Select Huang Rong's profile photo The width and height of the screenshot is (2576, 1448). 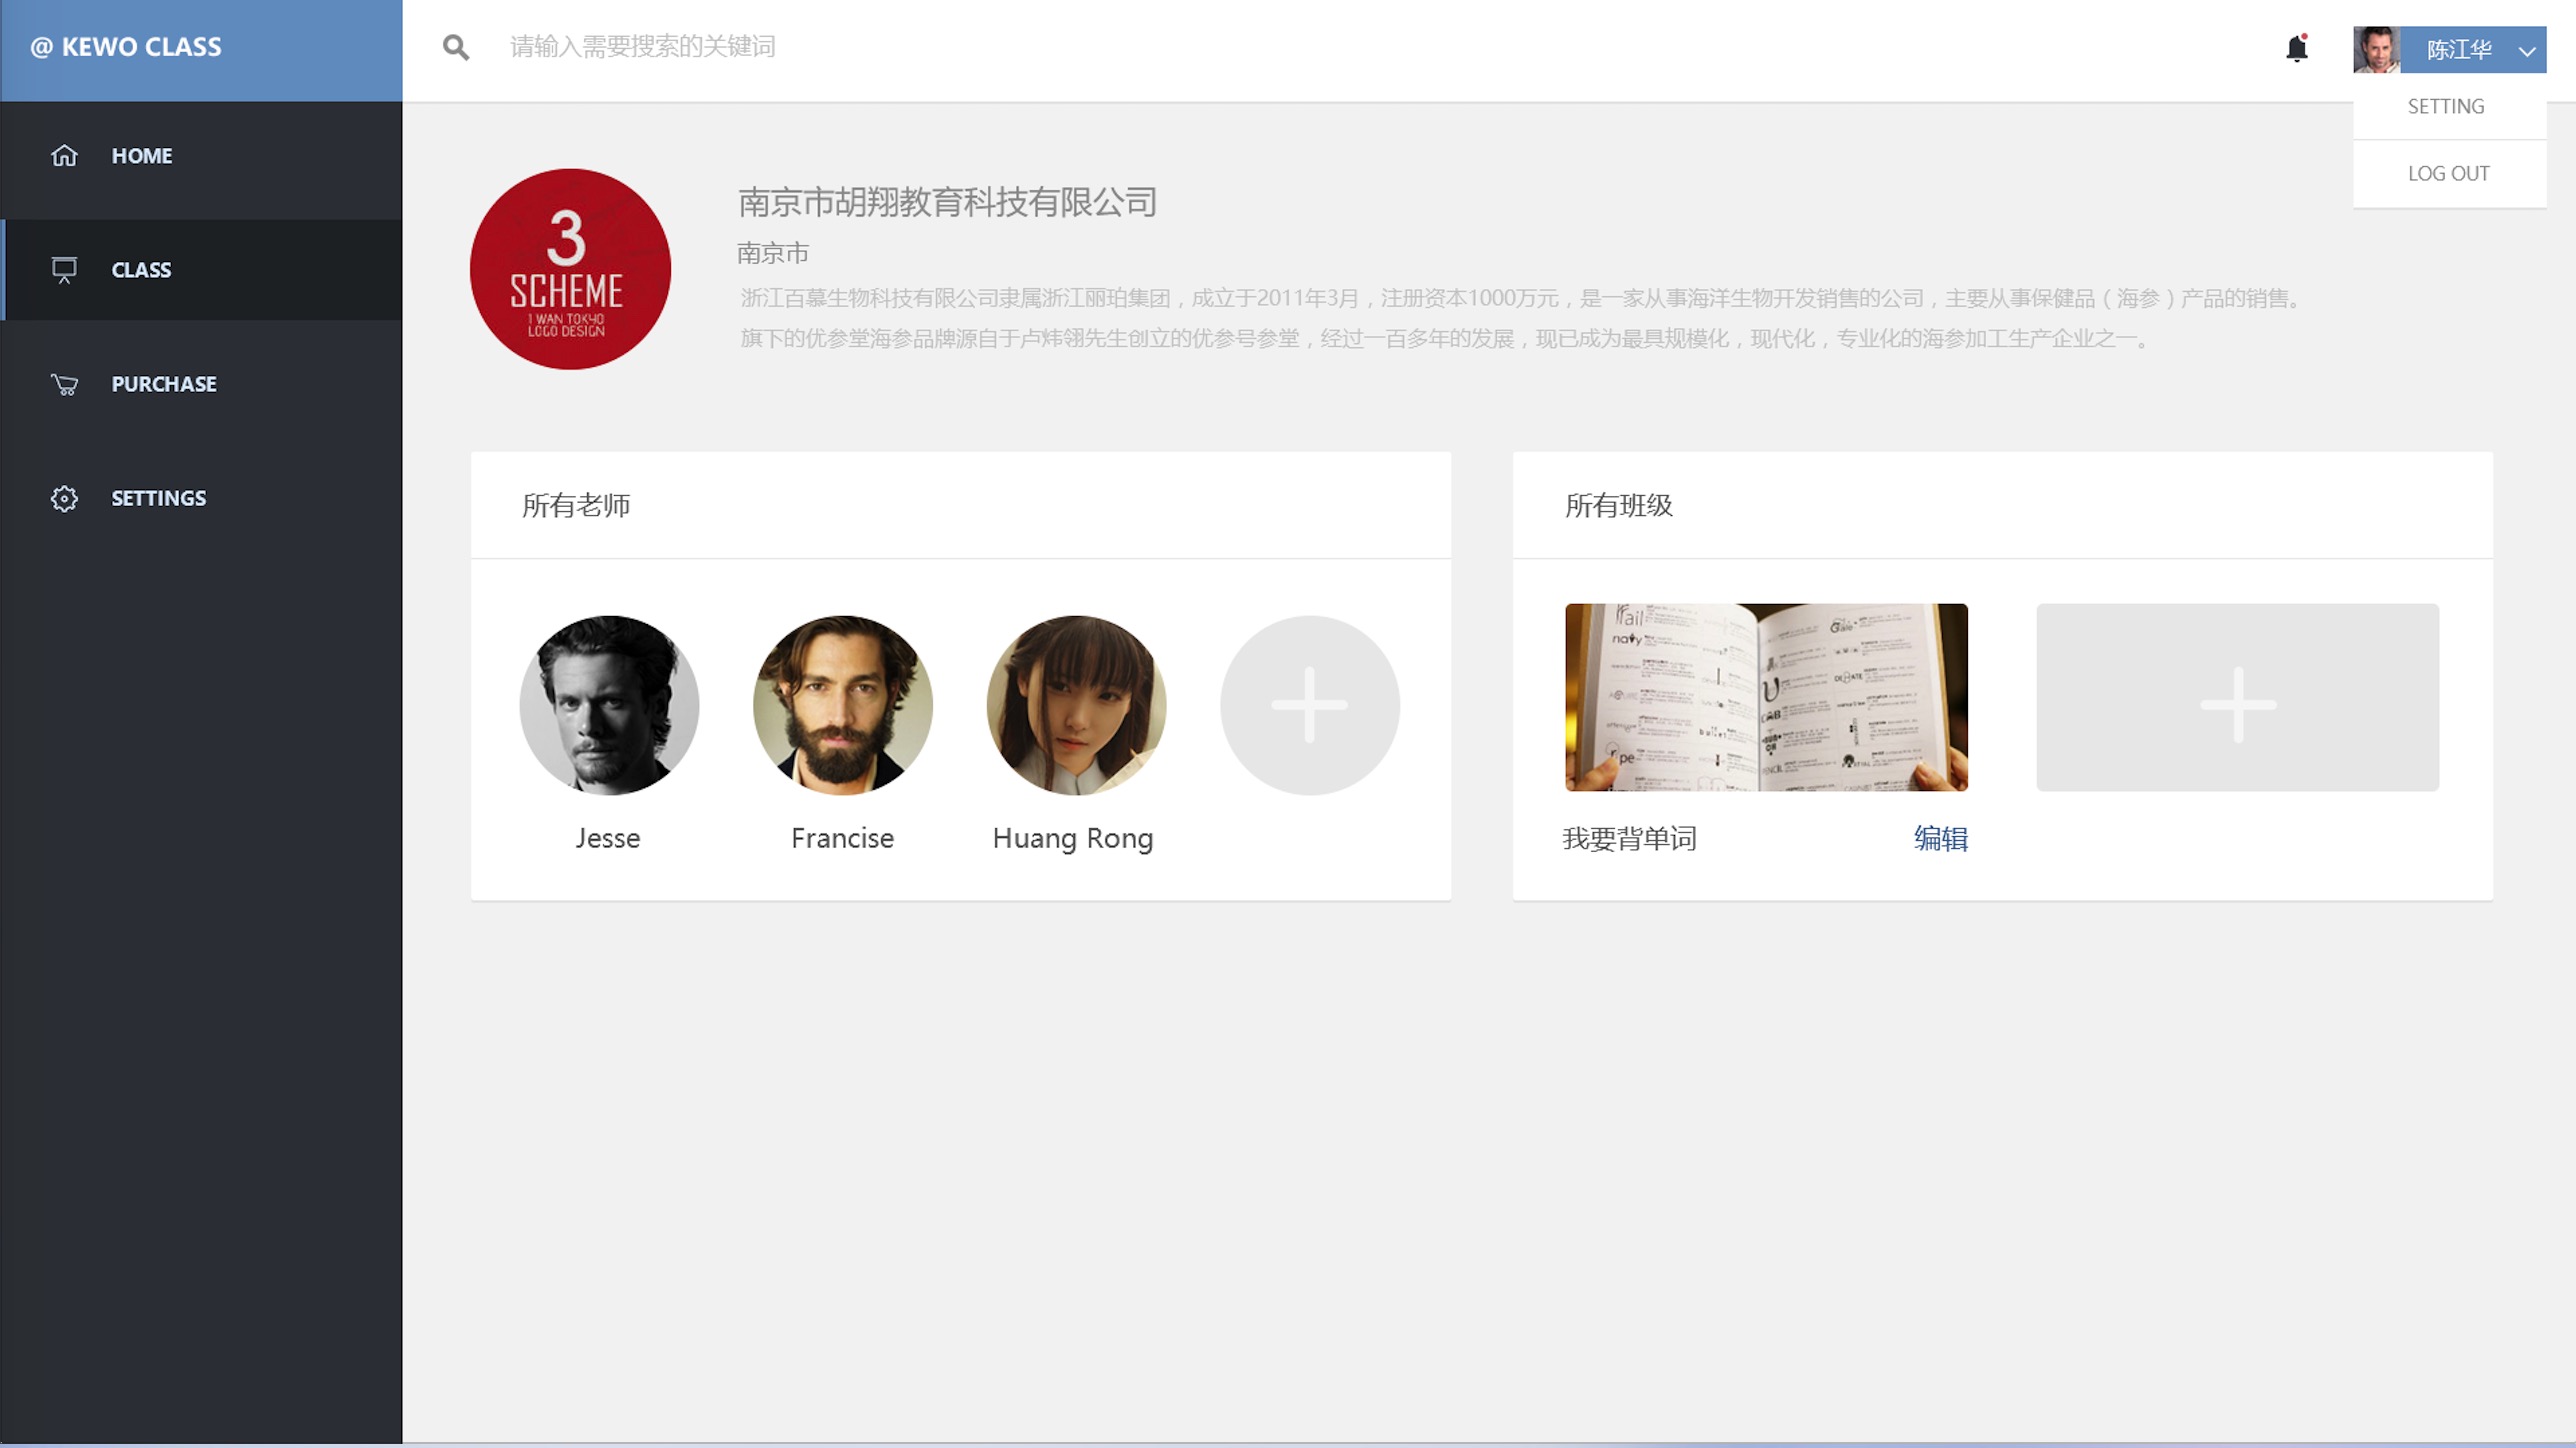[1076, 705]
